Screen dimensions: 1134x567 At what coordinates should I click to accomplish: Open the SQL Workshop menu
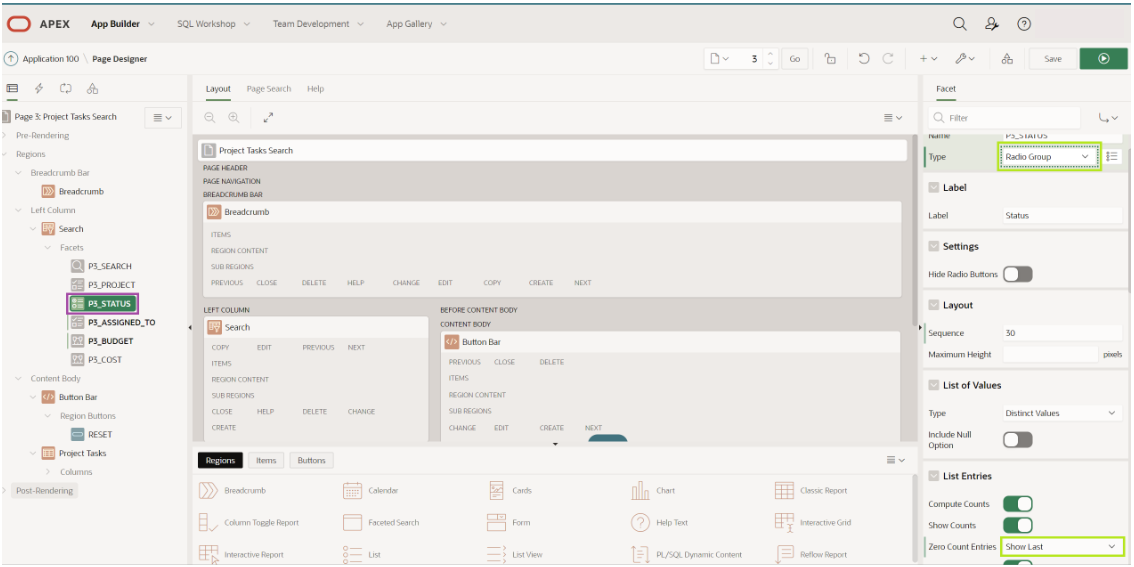click(x=213, y=24)
